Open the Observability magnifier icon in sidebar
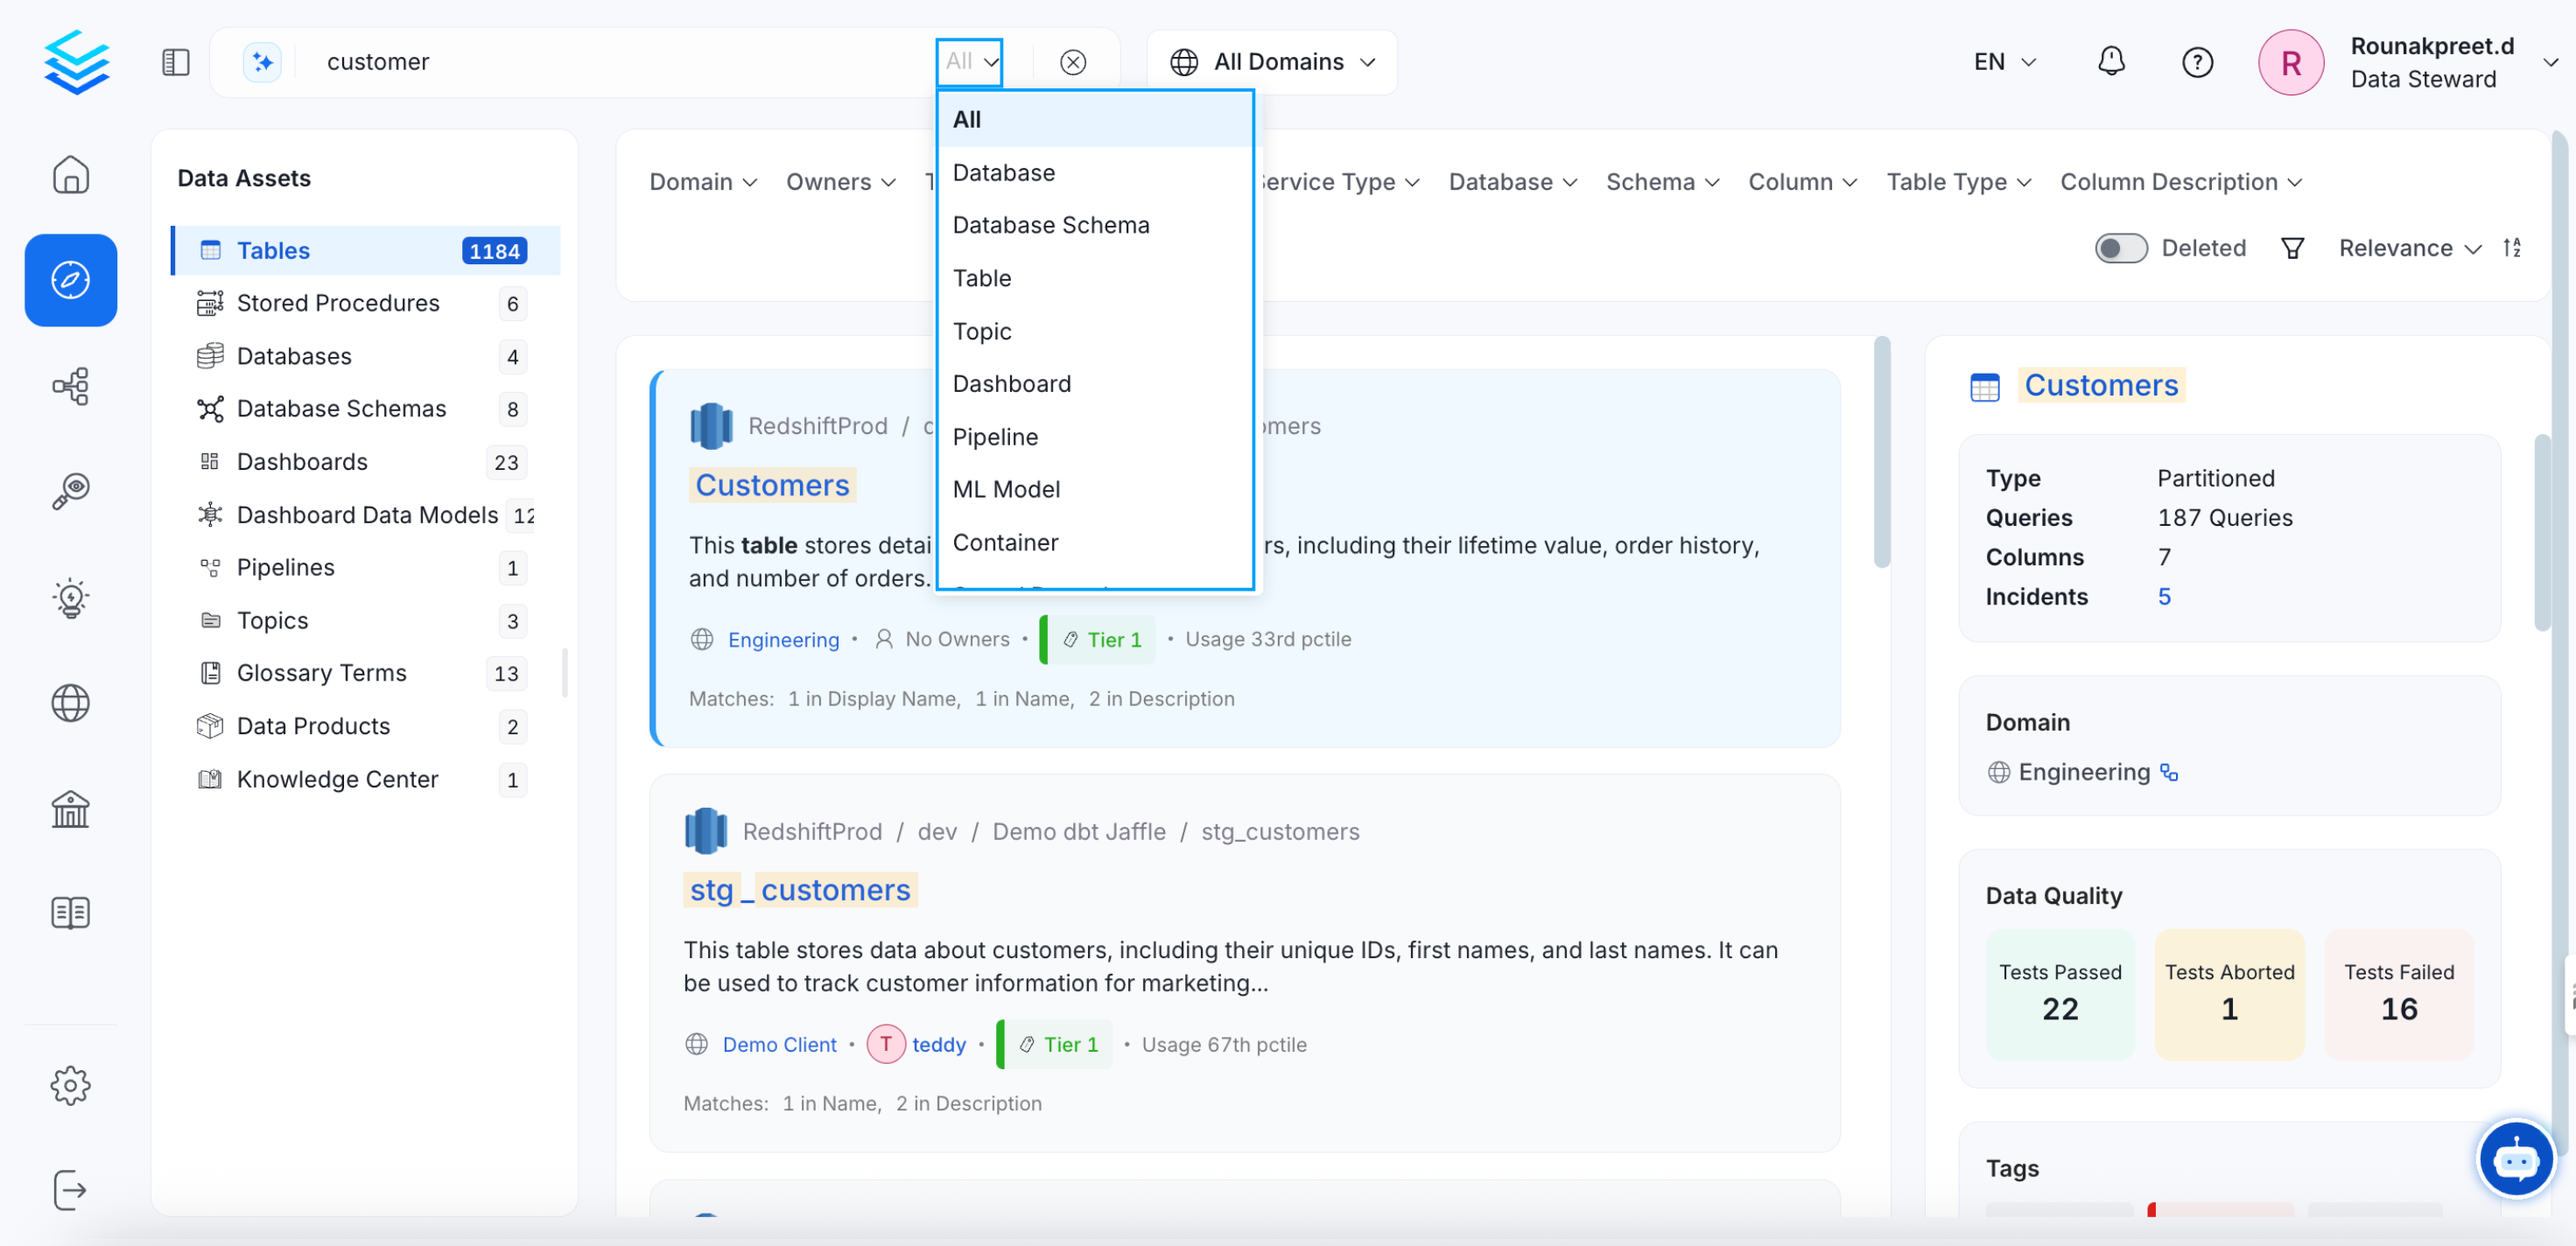This screenshot has height=1246, width=2576. (x=70, y=490)
